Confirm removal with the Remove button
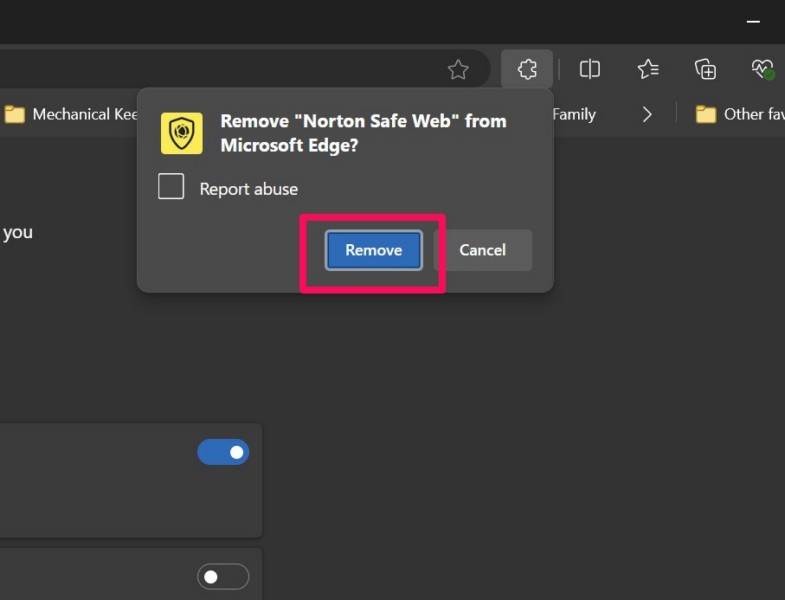 pyautogui.click(x=373, y=250)
